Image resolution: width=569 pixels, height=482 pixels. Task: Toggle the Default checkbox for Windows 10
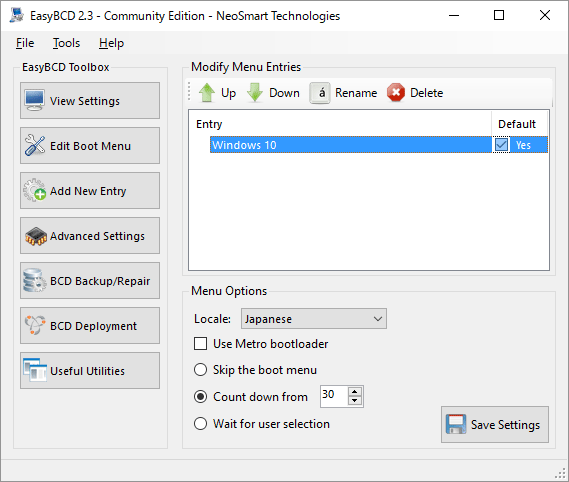tap(501, 145)
